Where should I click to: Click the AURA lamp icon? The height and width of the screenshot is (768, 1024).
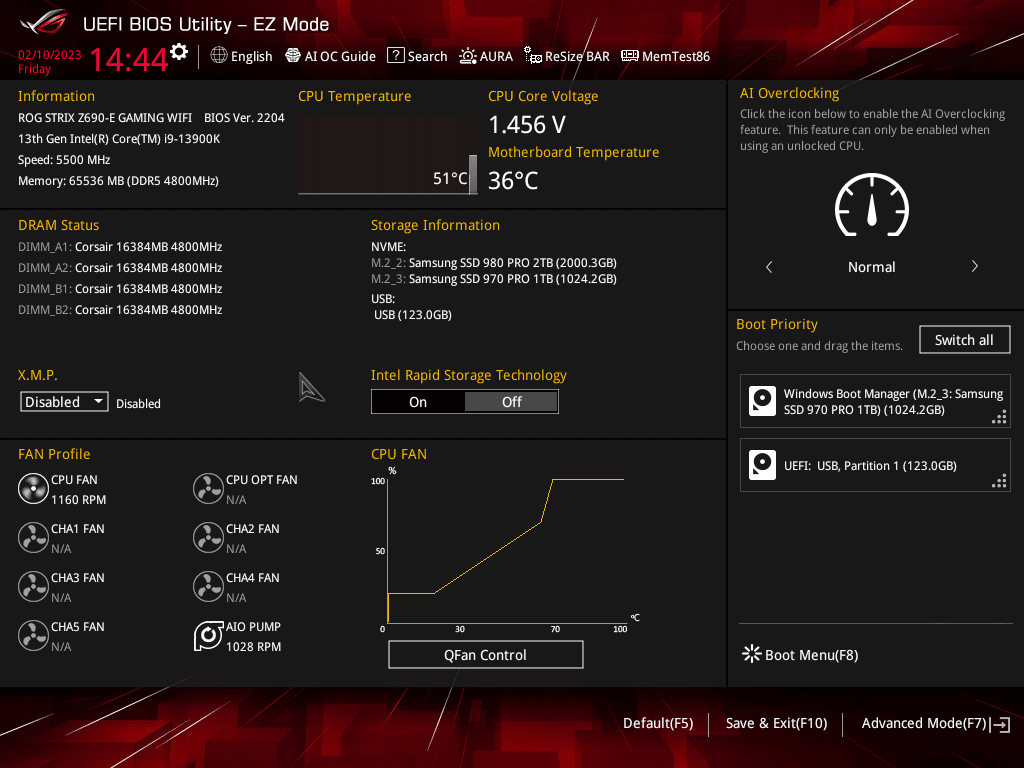468,56
